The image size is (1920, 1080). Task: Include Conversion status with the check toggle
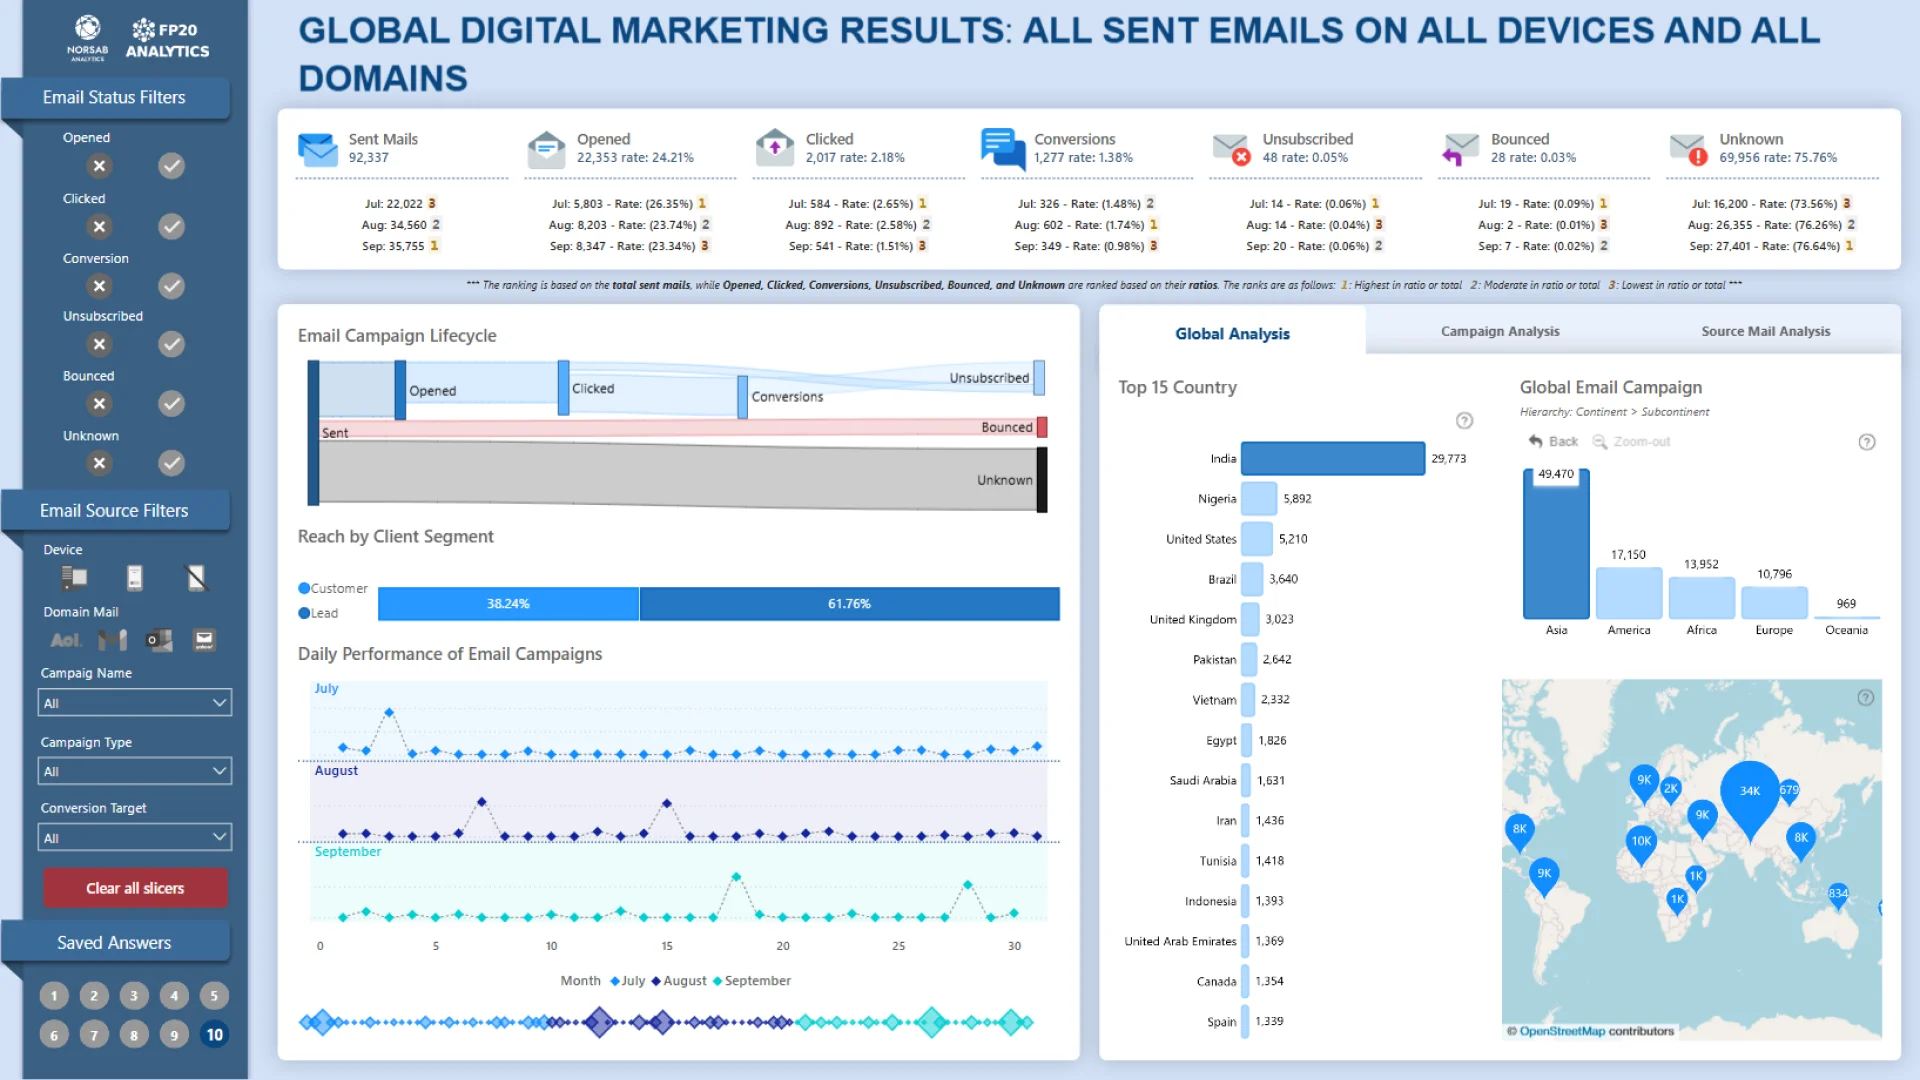(x=171, y=287)
